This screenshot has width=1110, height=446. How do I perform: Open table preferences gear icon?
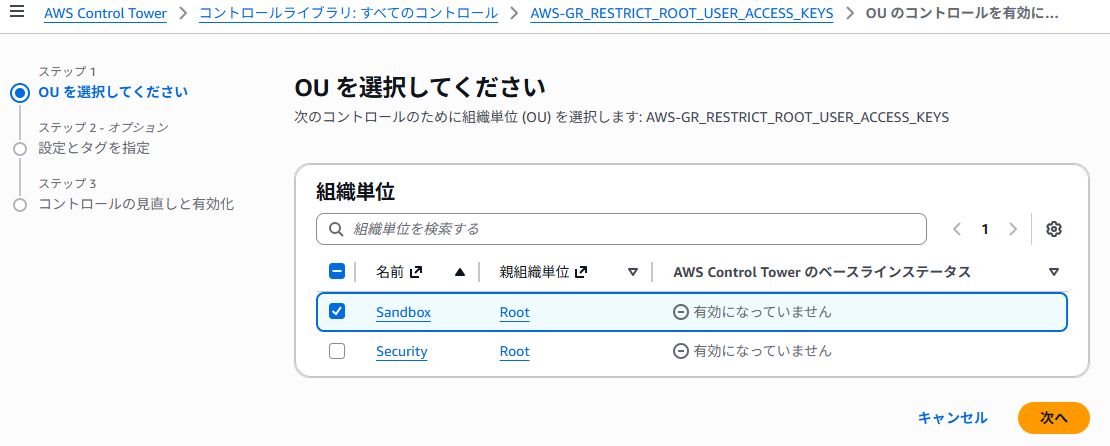click(x=1053, y=229)
